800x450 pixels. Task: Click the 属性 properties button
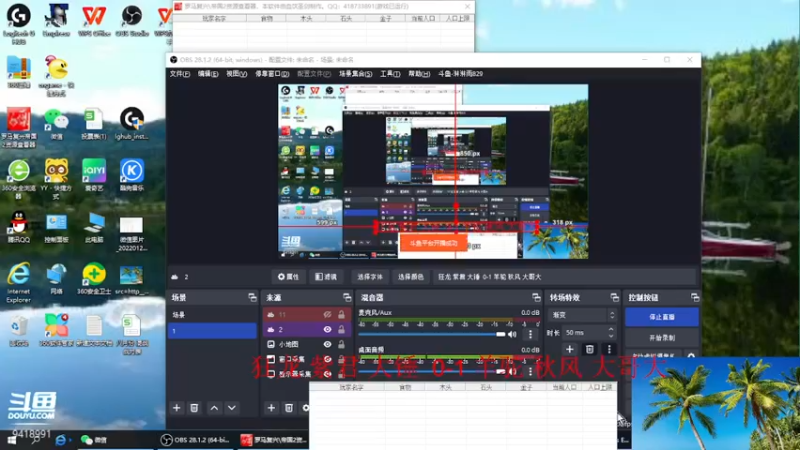(x=288, y=277)
